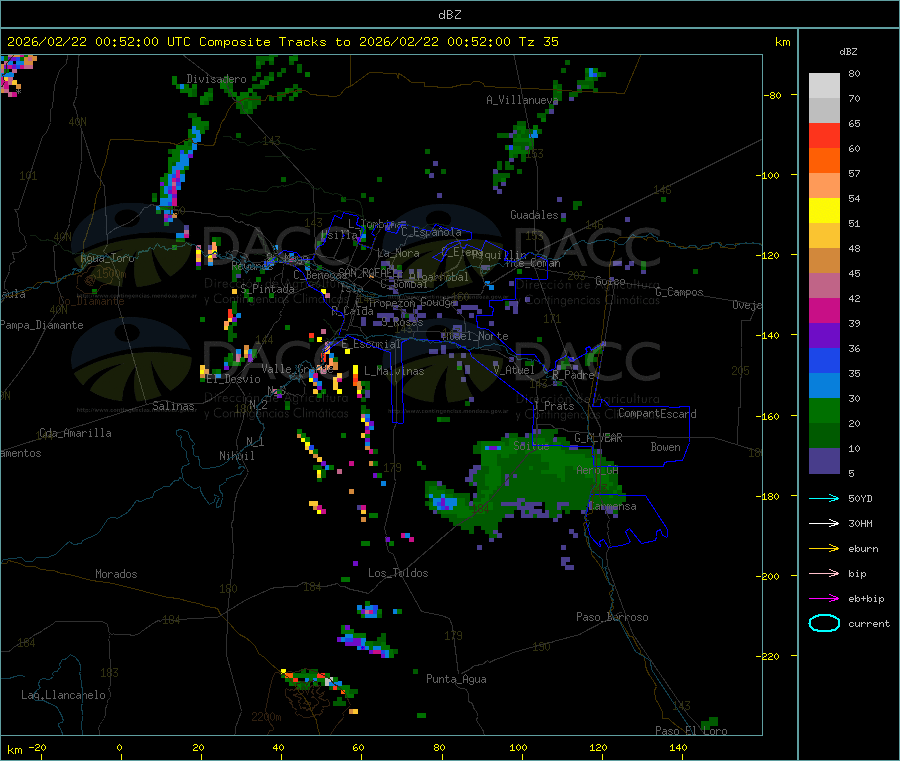Click the white 30HM arrow in the legend
Screen dimensions: 900x761
pyautogui.click(x=824, y=523)
